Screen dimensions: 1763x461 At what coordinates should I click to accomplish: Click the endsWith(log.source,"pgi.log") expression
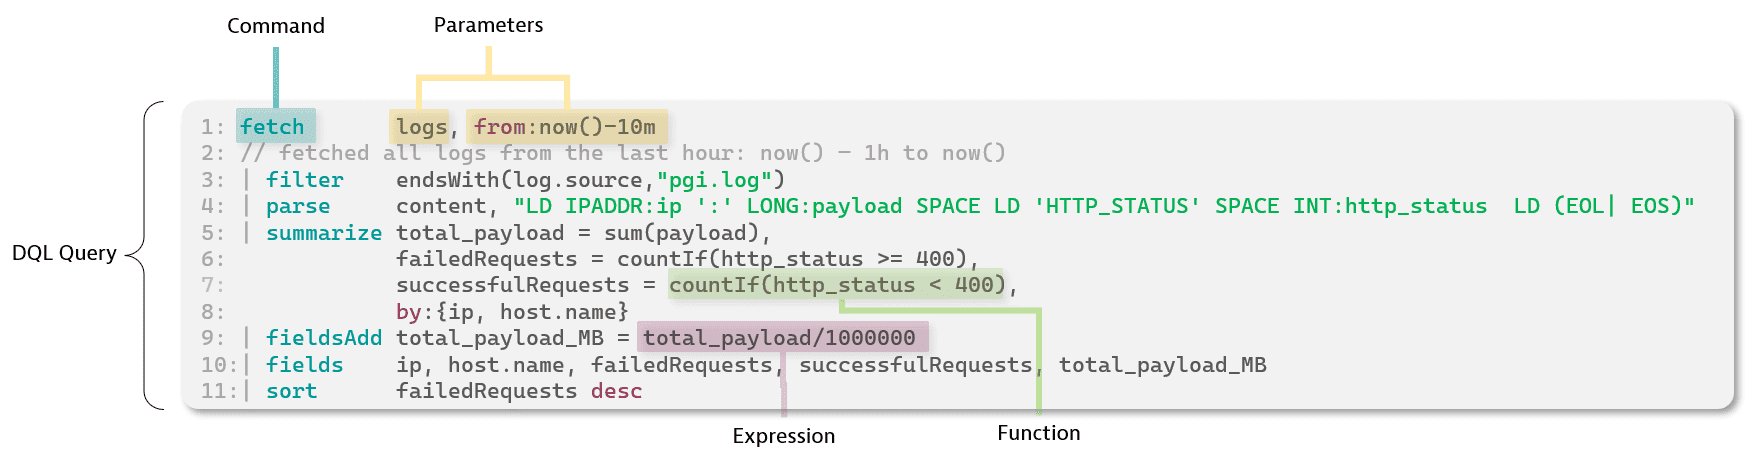[590, 180]
